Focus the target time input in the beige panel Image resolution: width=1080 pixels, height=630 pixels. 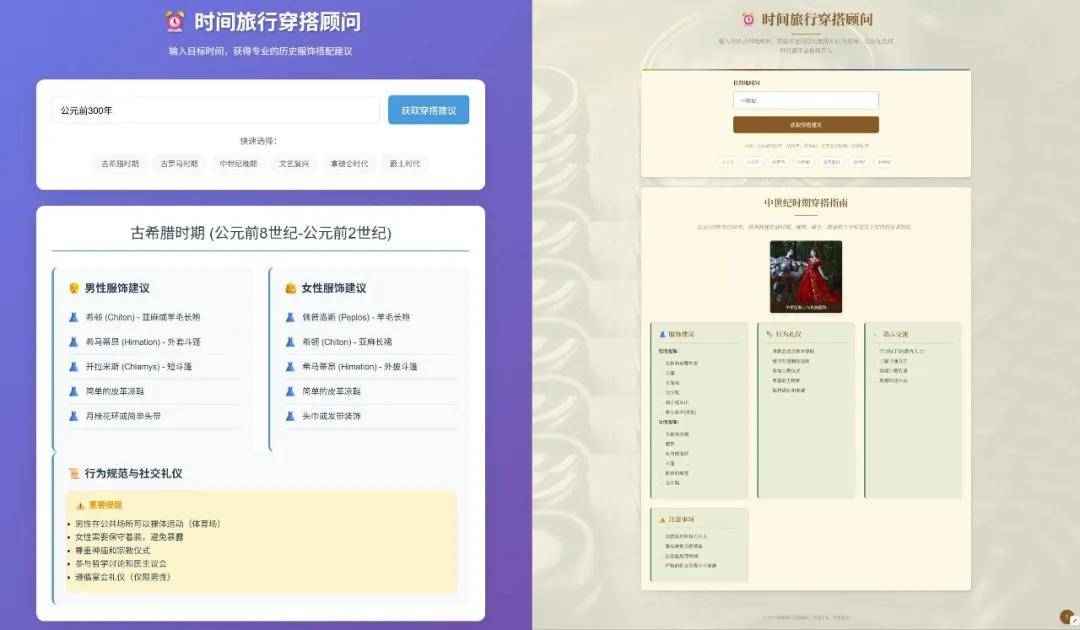click(805, 100)
